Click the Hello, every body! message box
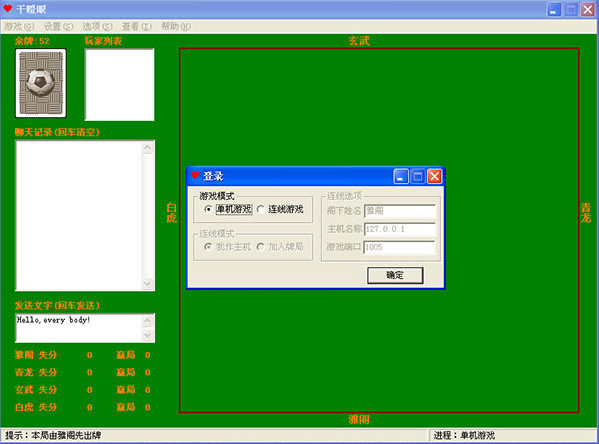The width and height of the screenshot is (599, 444). coord(79,328)
